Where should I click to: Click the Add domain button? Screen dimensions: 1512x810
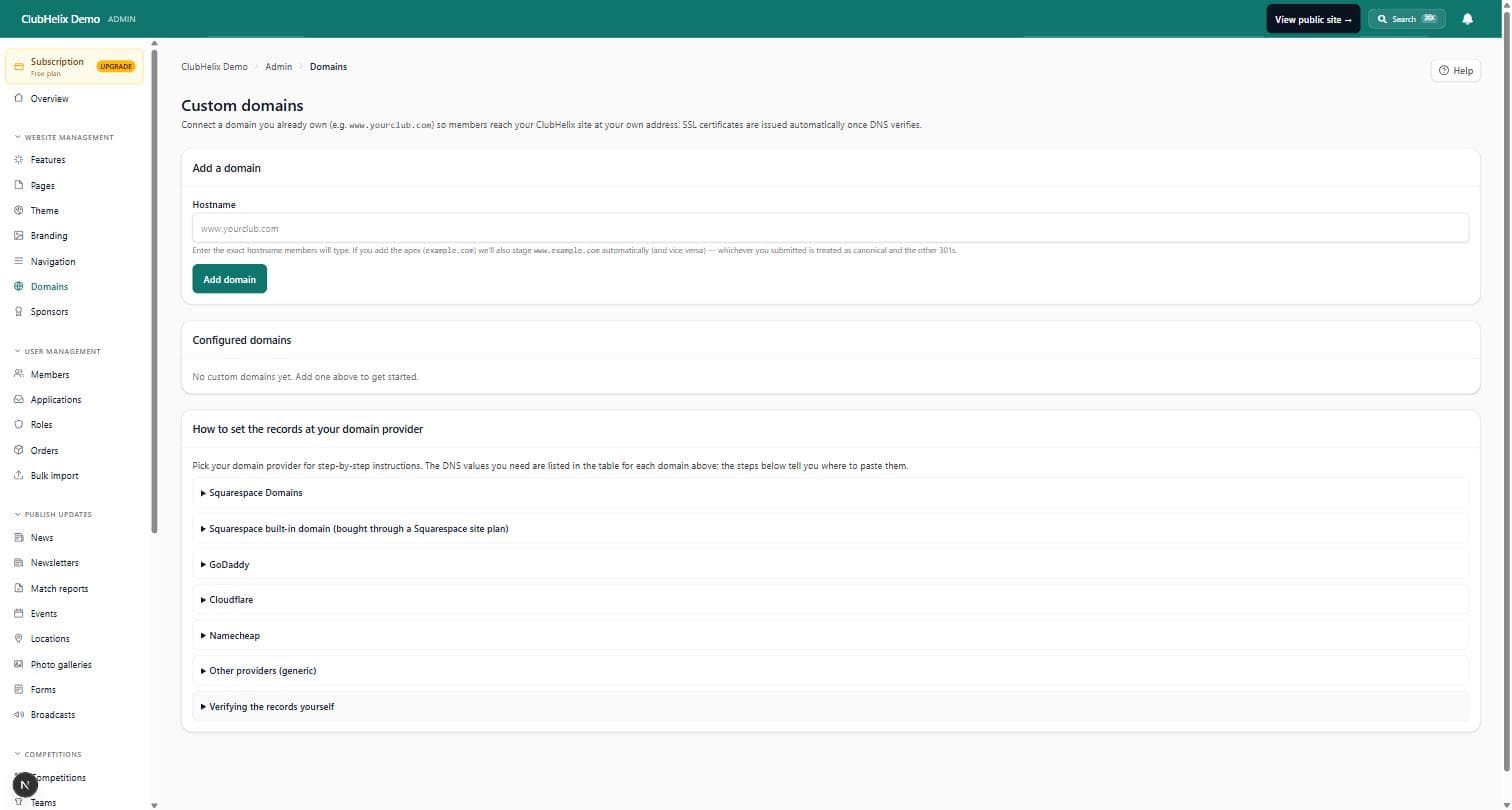229,279
